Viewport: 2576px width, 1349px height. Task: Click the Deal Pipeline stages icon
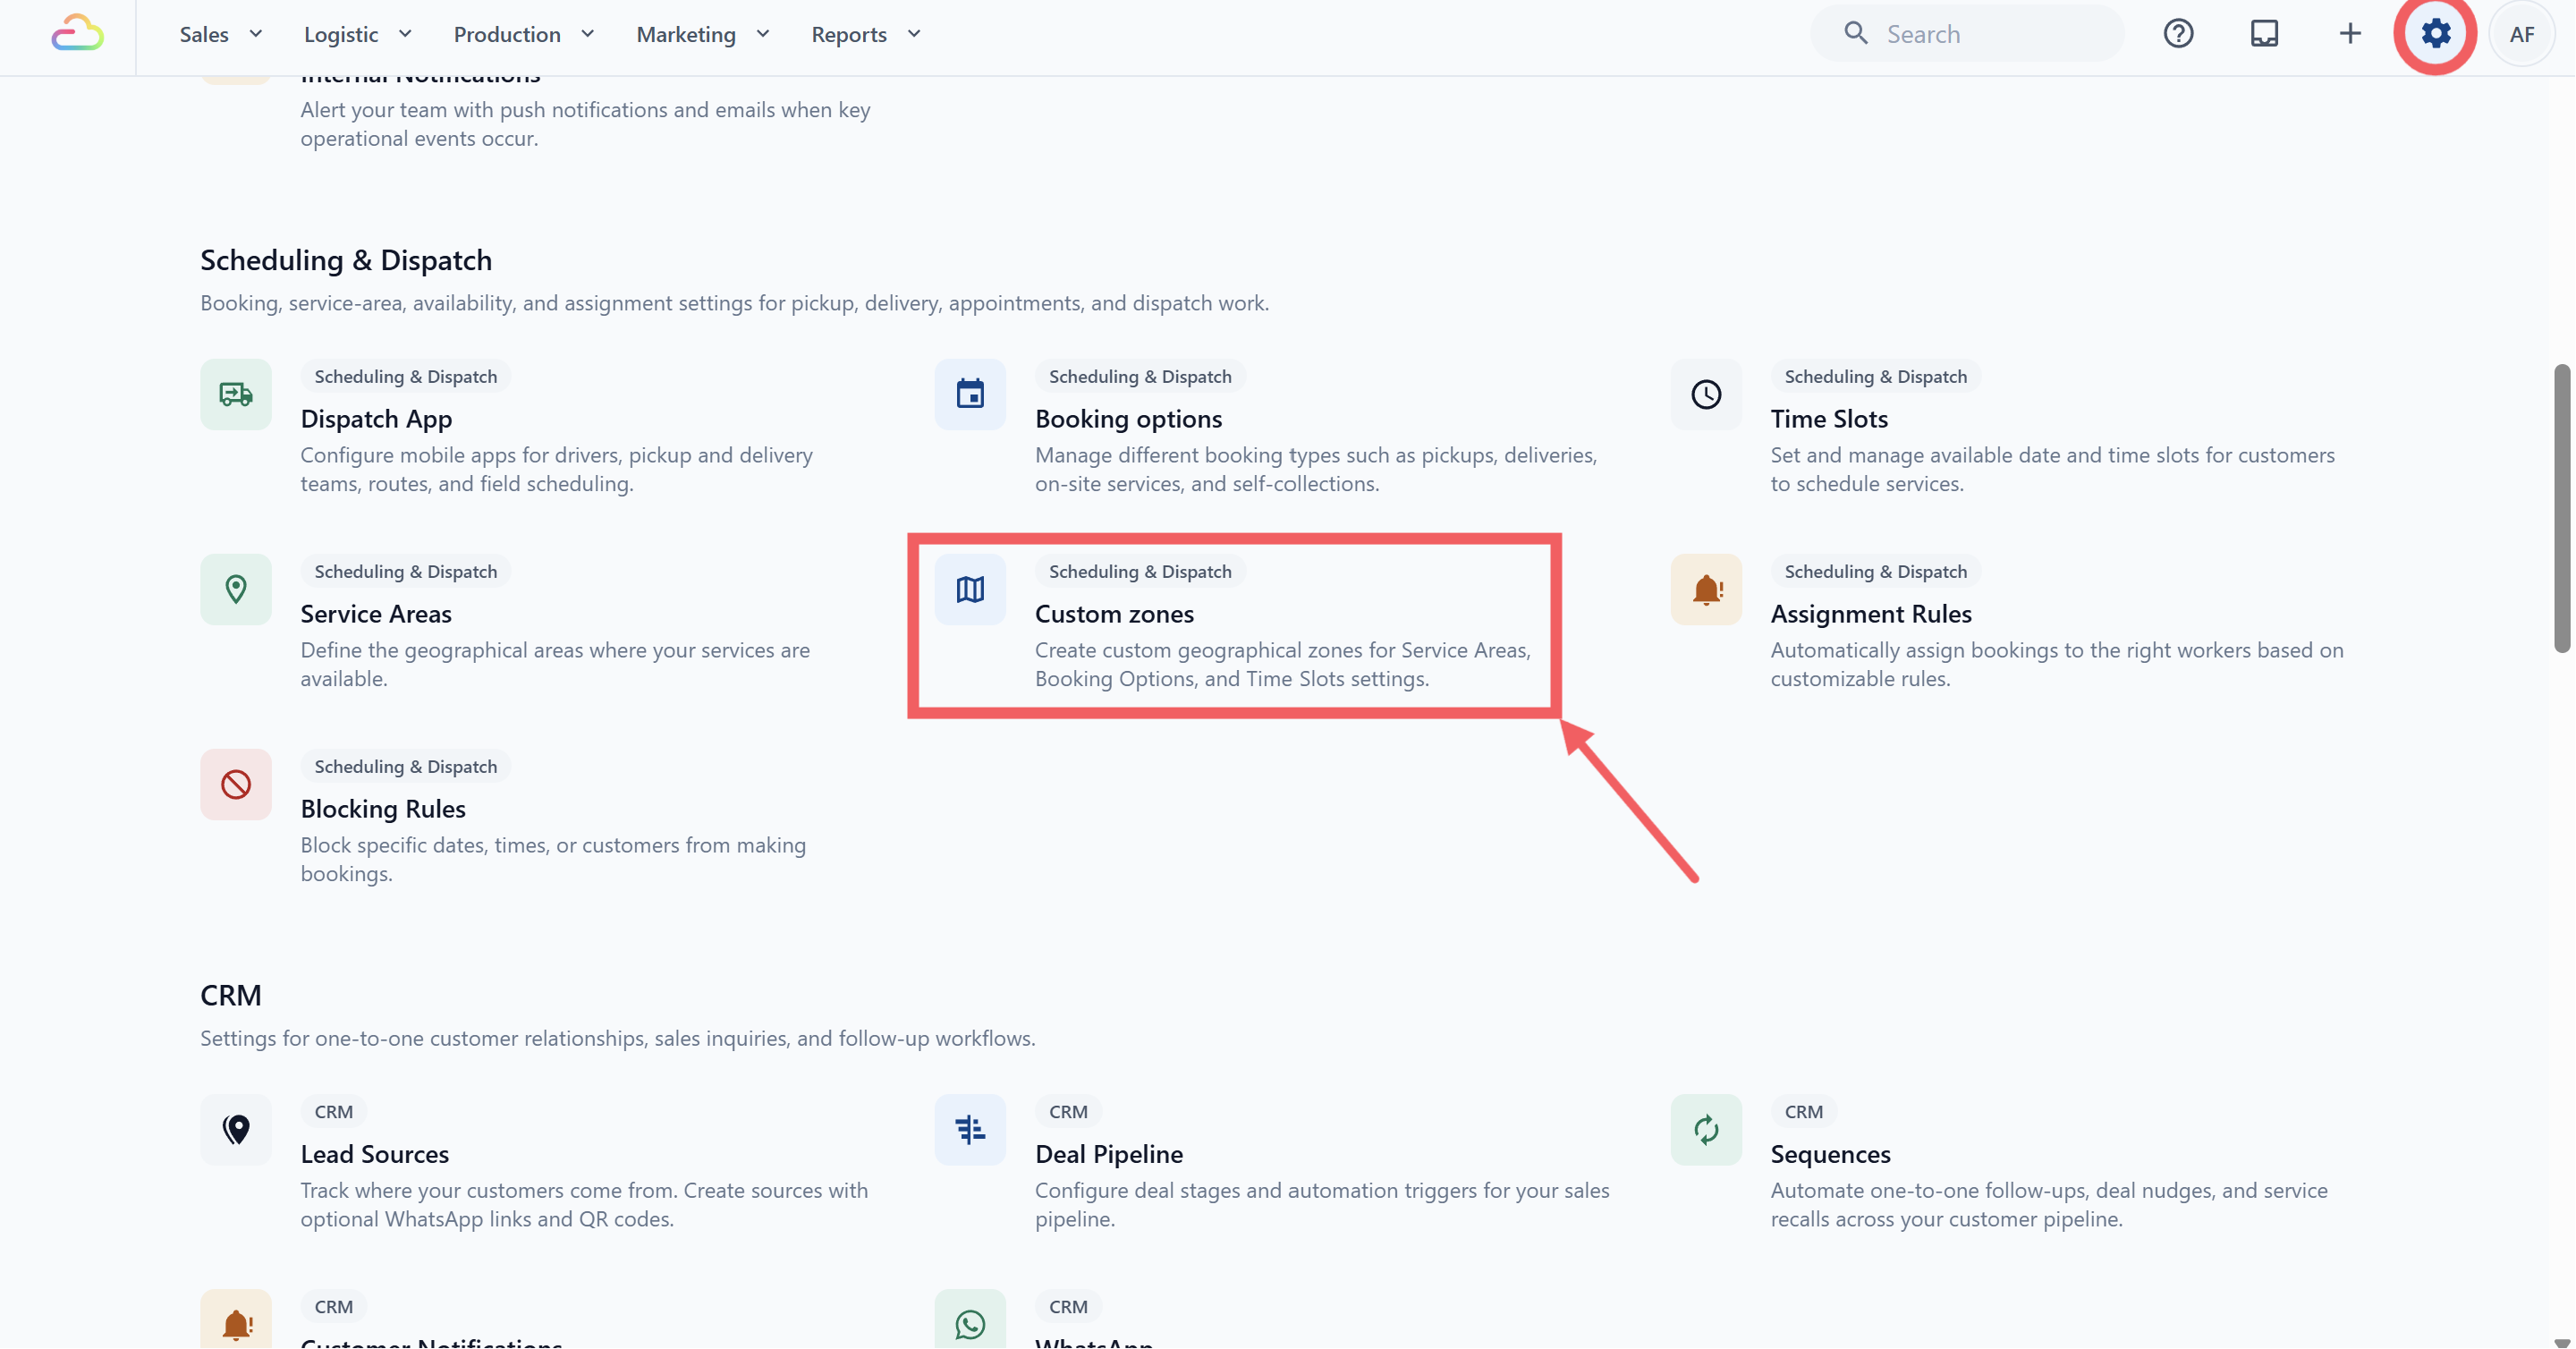(x=970, y=1129)
